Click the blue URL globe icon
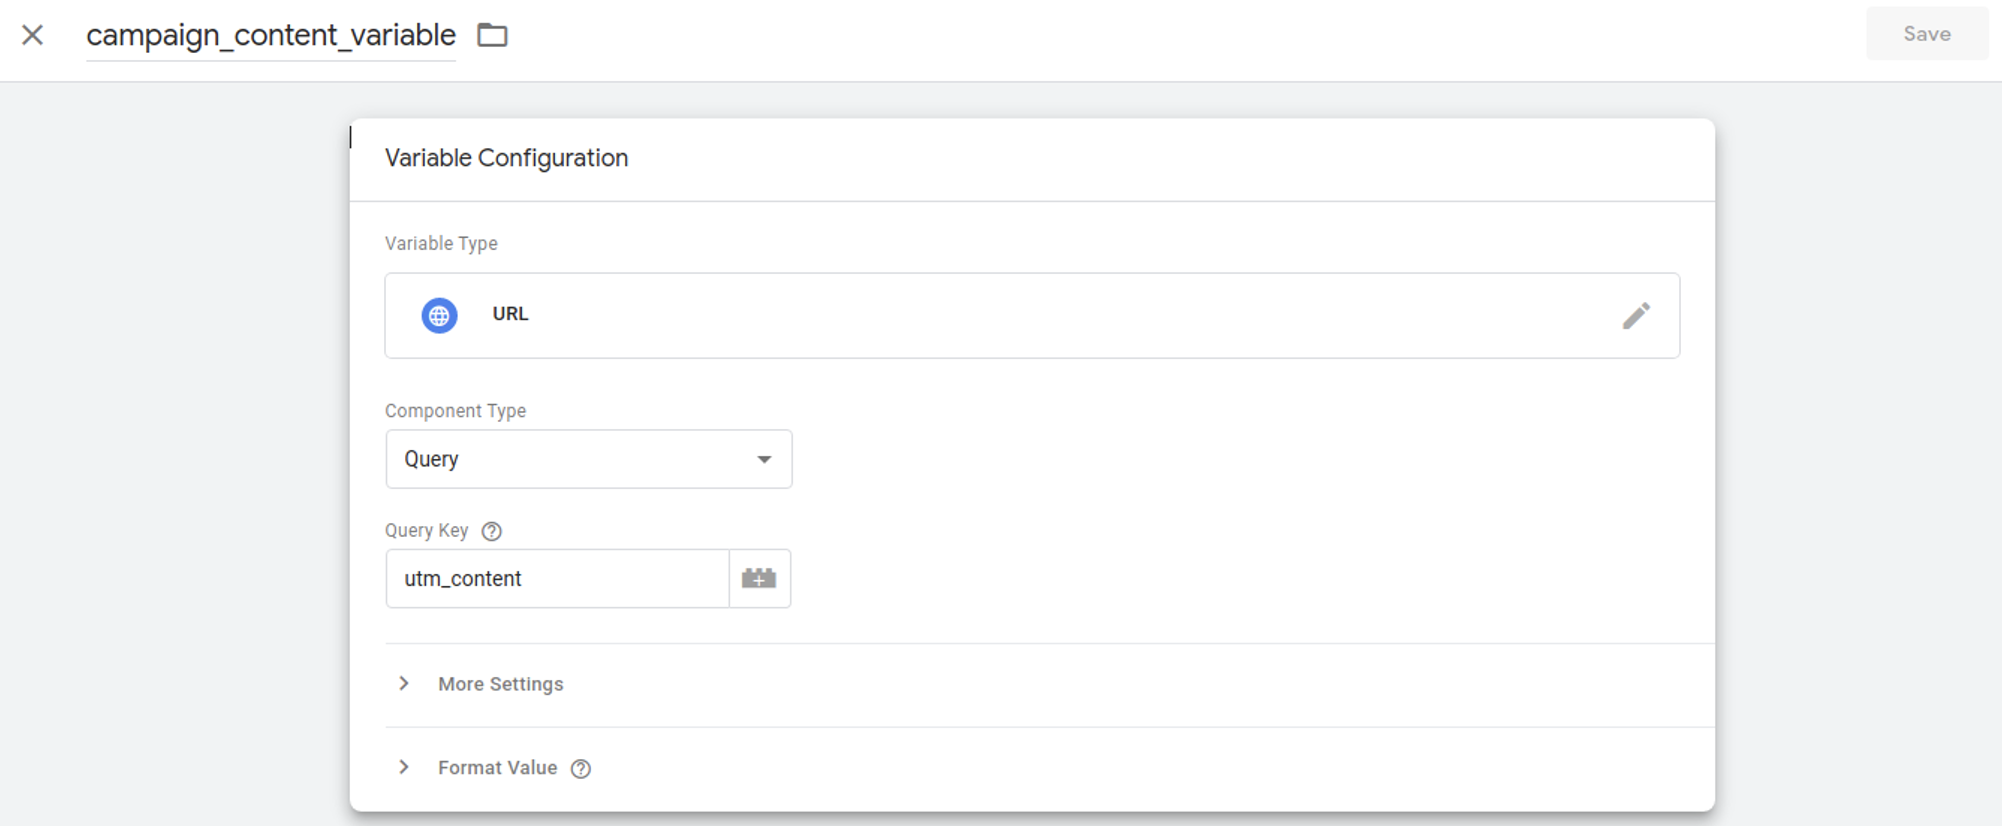Image resolution: width=2002 pixels, height=826 pixels. click(439, 315)
